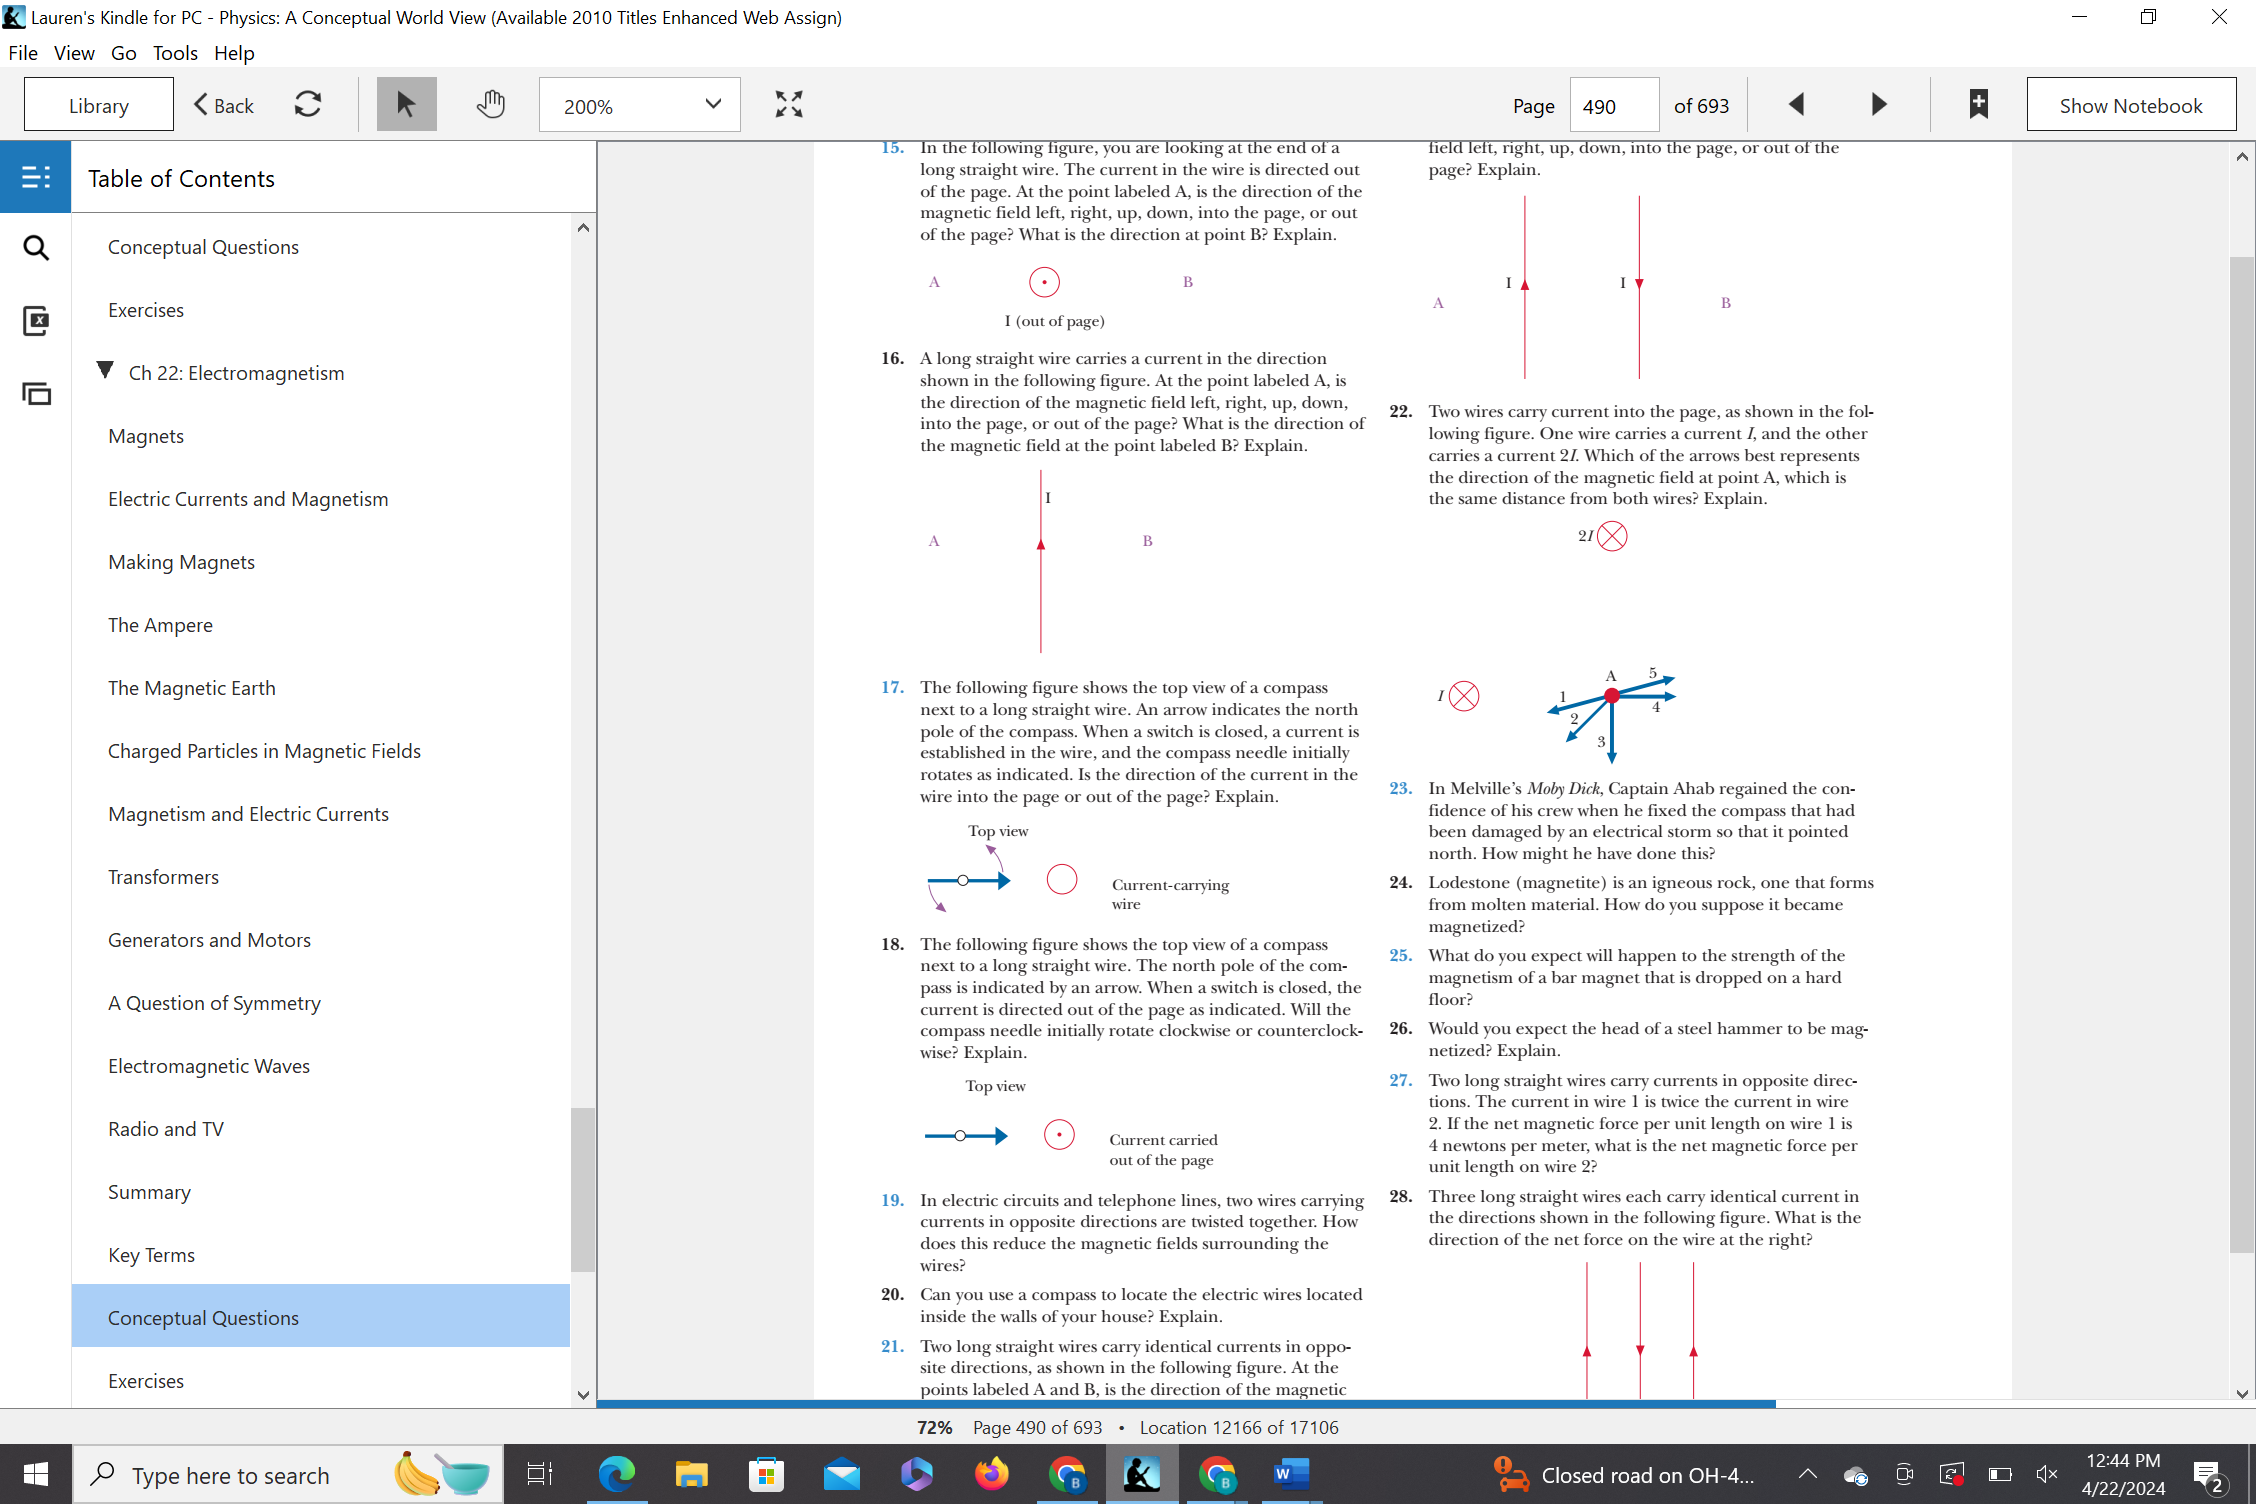This screenshot has width=2256, height=1504.
Task: Open the page layout view from the sidebar
Action: tap(36, 394)
